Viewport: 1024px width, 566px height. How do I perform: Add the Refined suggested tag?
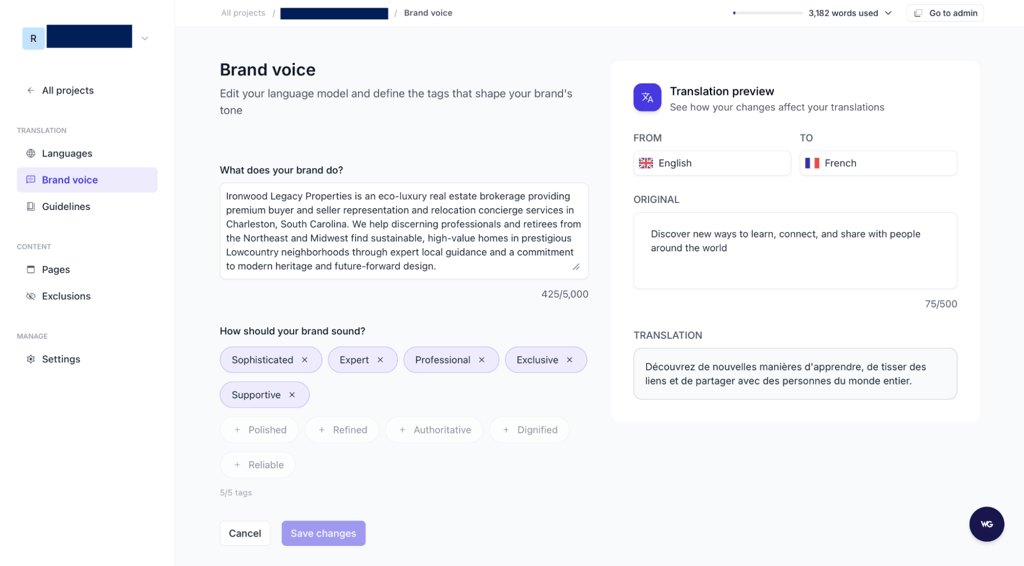pos(342,430)
